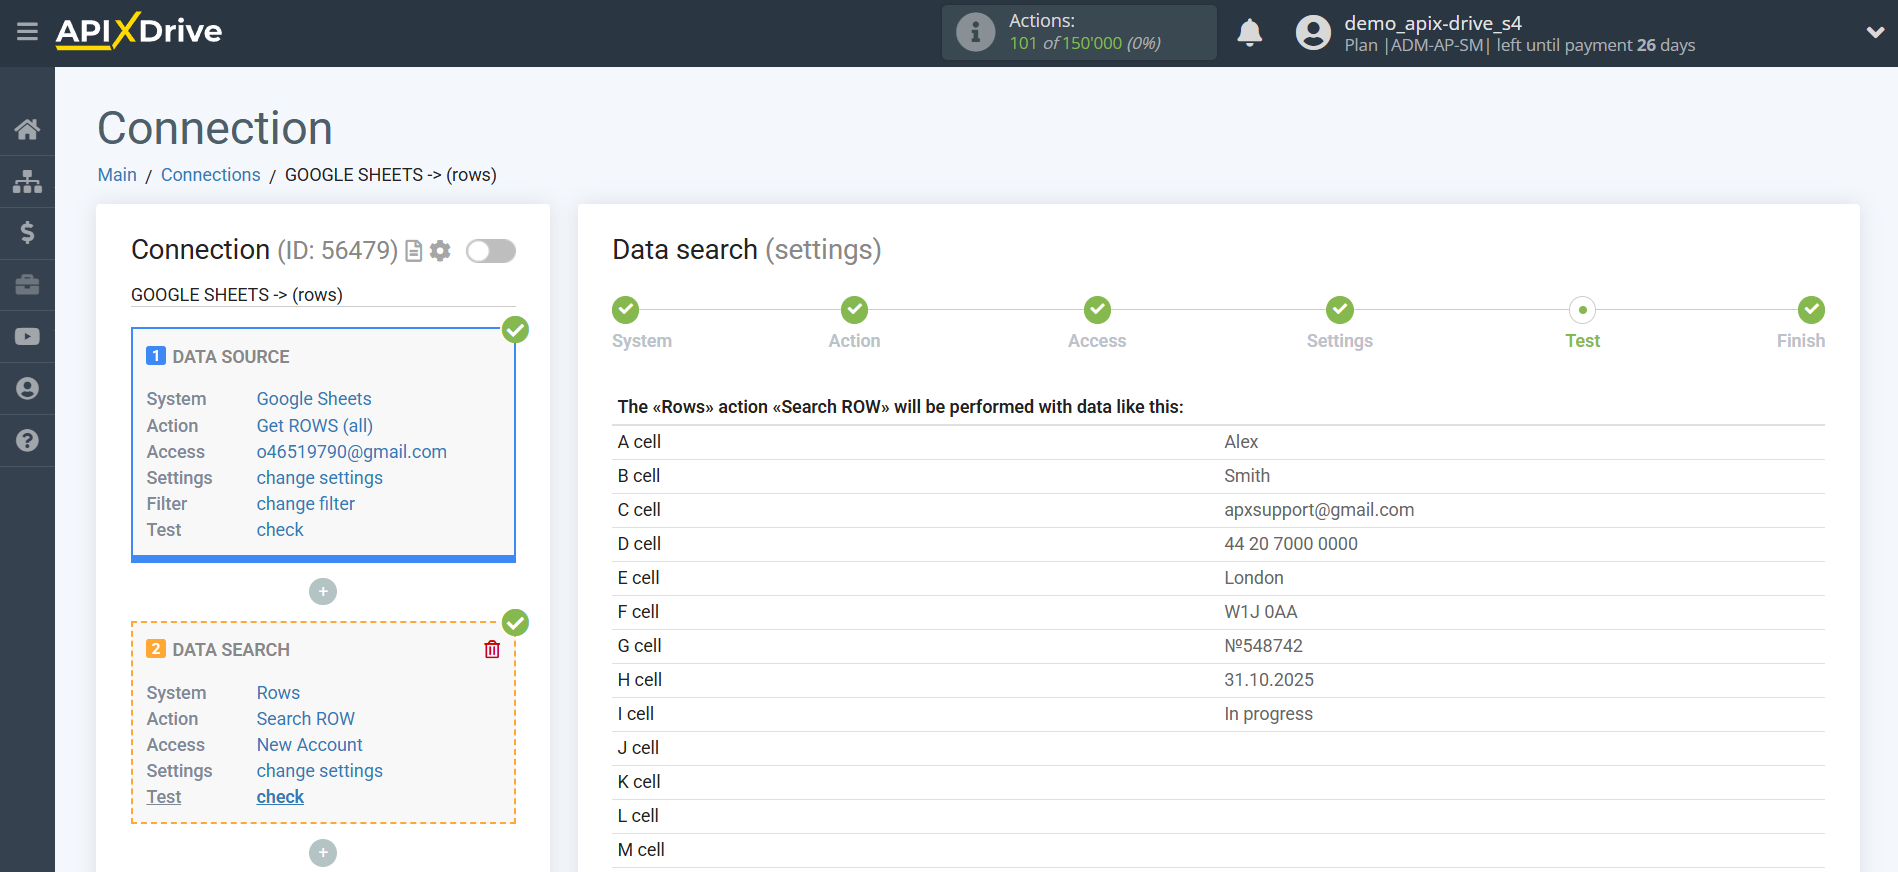This screenshot has height=872, width=1898.
Task: Select the №548742 value
Action: (x=1264, y=646)
